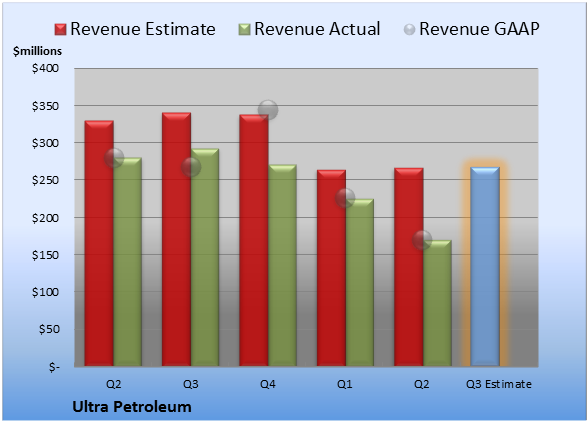Select the green actual bar for Q4
The width and height of the screenshot is (588, 422).
click(x=282, y=265)
